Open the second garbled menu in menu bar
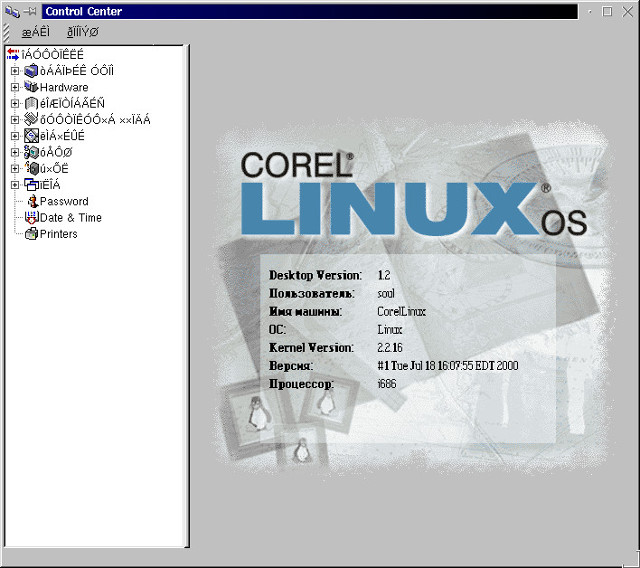 click(83, 32)
